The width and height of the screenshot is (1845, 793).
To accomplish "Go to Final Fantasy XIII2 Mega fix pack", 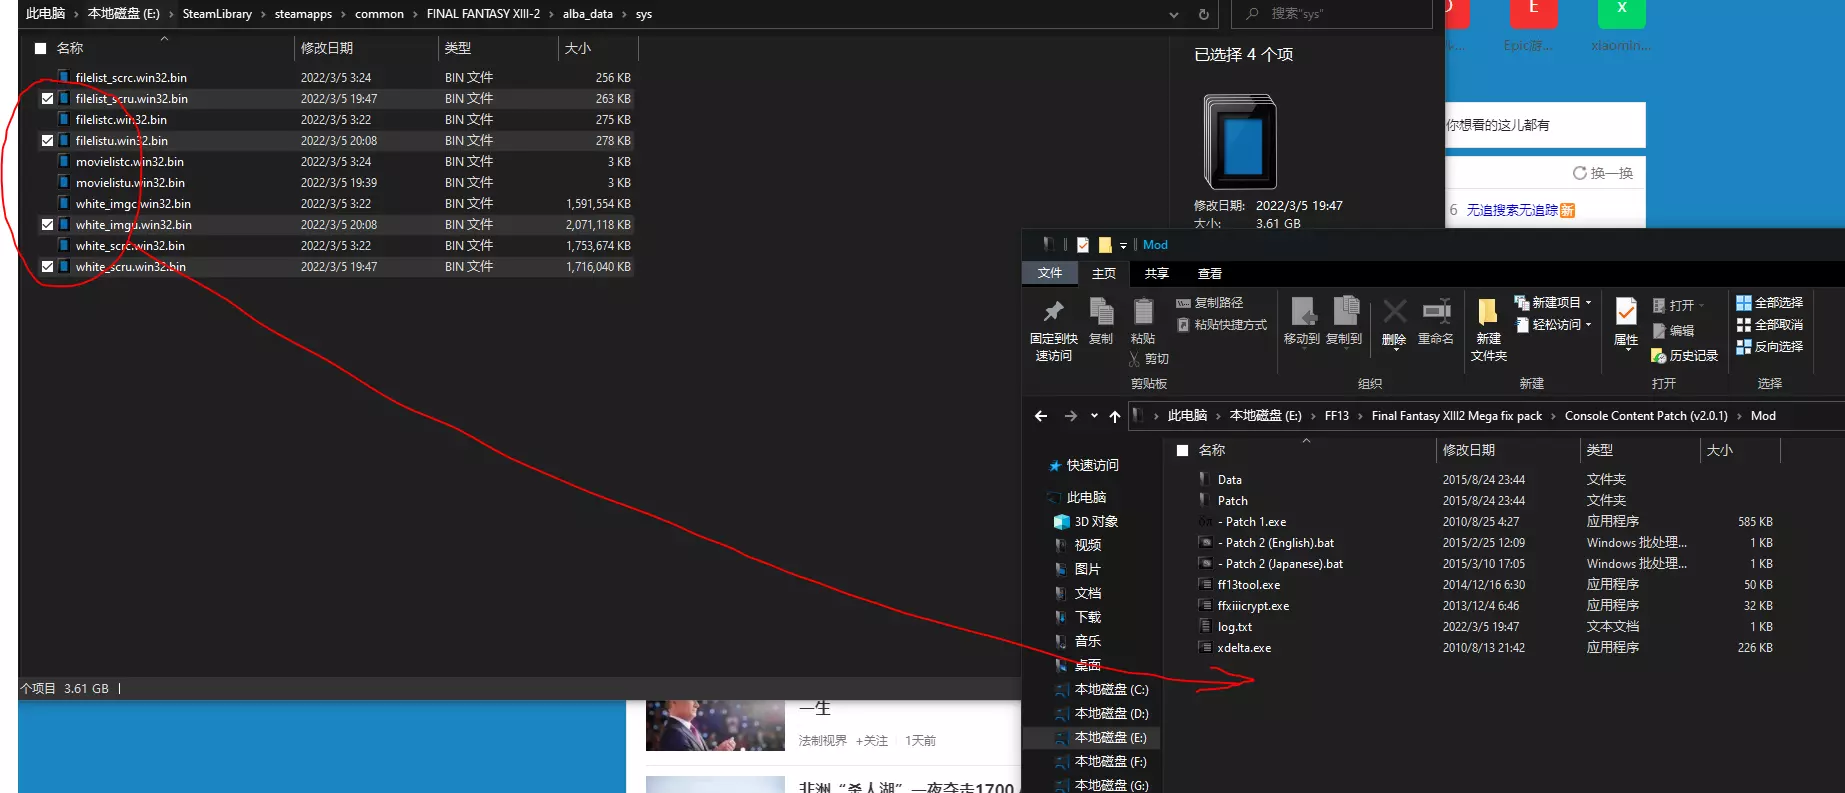I will point(1457,416).
